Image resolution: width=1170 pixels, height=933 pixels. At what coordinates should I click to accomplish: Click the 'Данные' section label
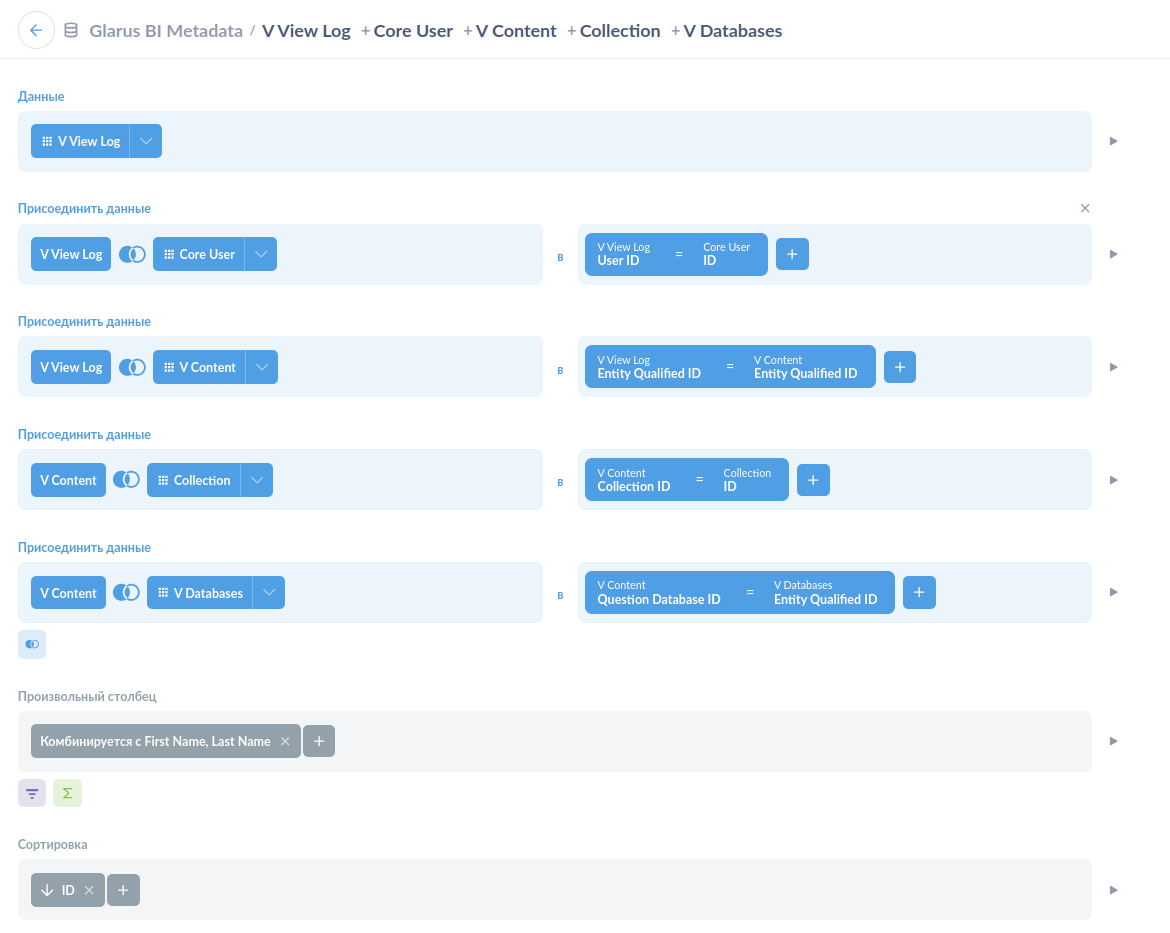pos(41,96)
